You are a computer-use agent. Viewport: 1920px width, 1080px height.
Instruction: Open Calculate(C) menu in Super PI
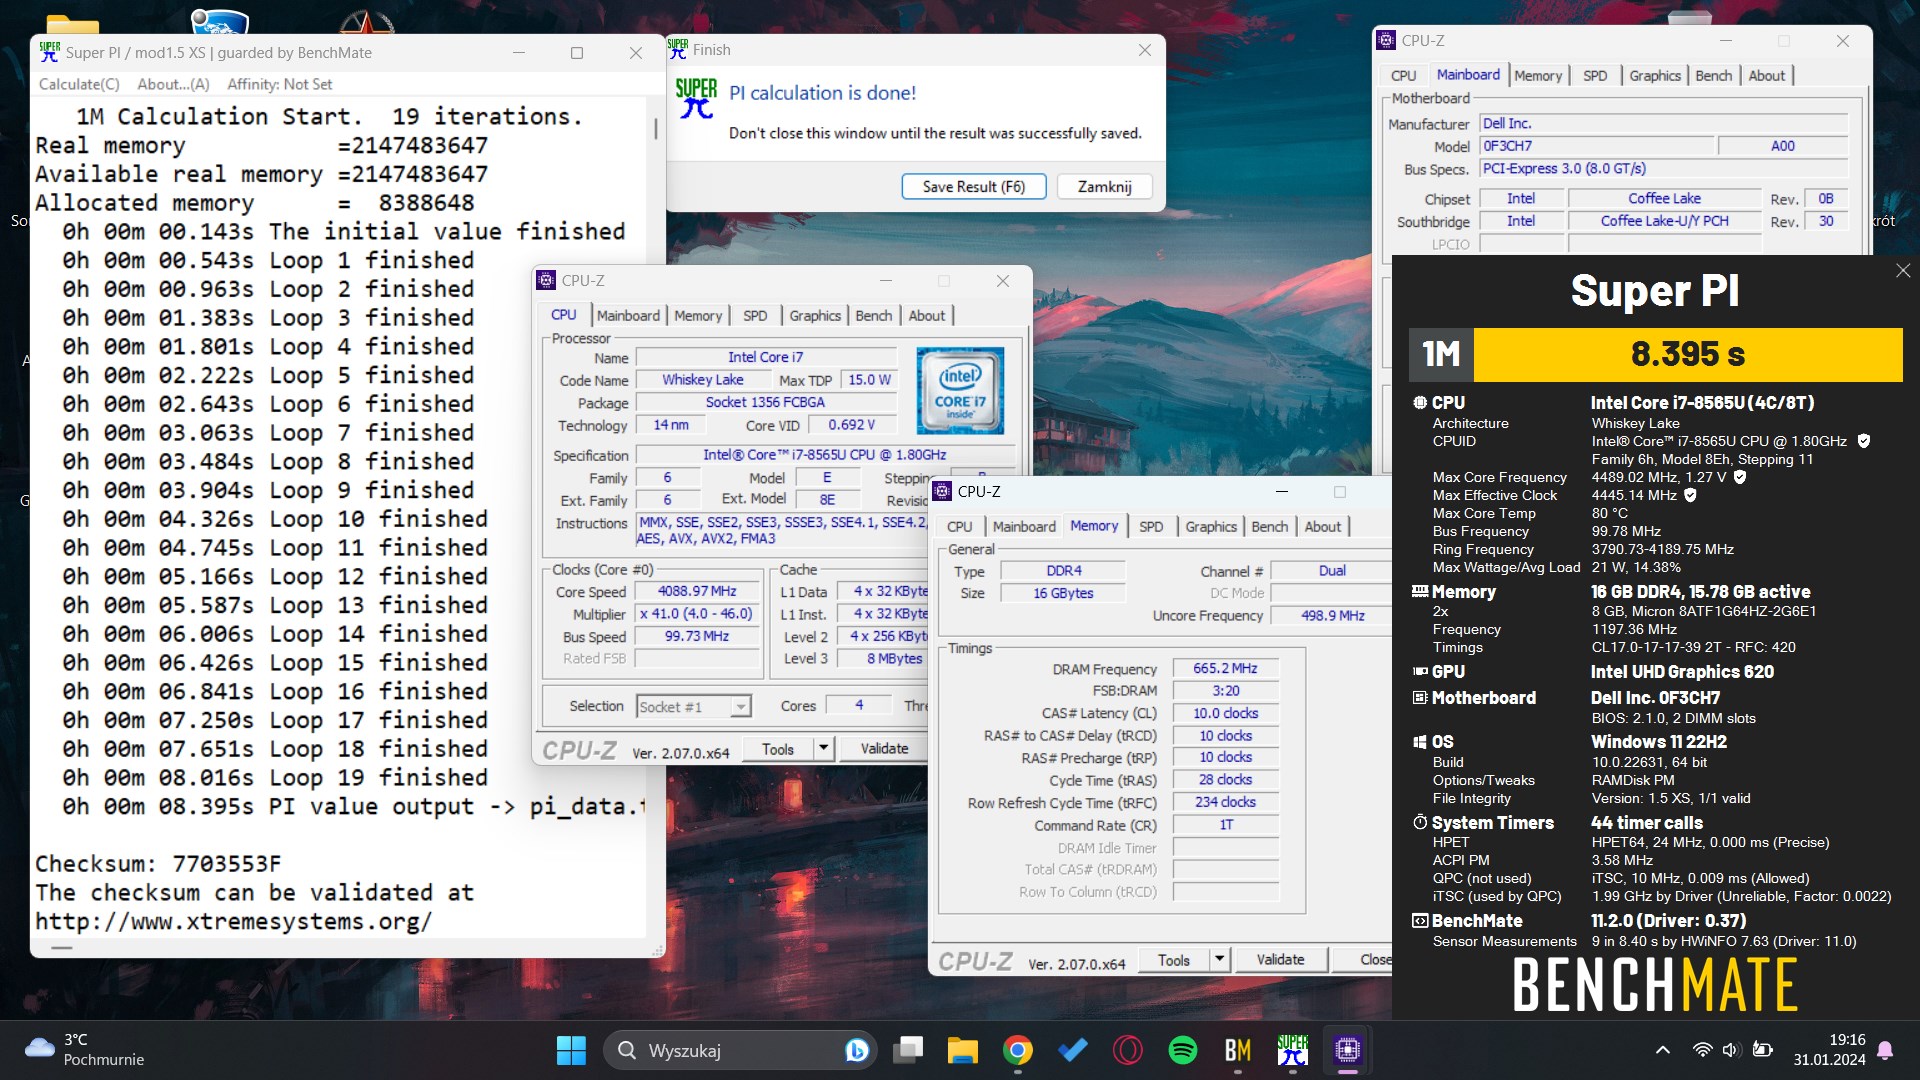[79, 84]
